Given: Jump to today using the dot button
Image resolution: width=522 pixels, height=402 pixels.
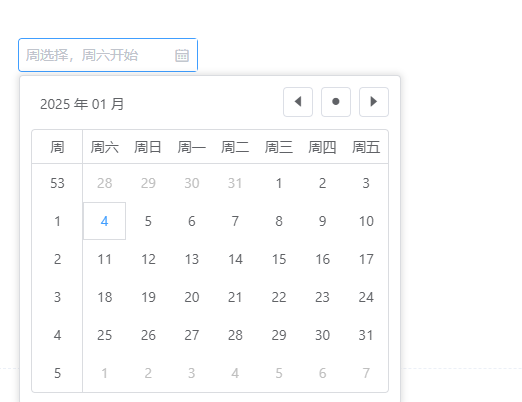Looking at the screenshot, I should [x=336, y=102].
